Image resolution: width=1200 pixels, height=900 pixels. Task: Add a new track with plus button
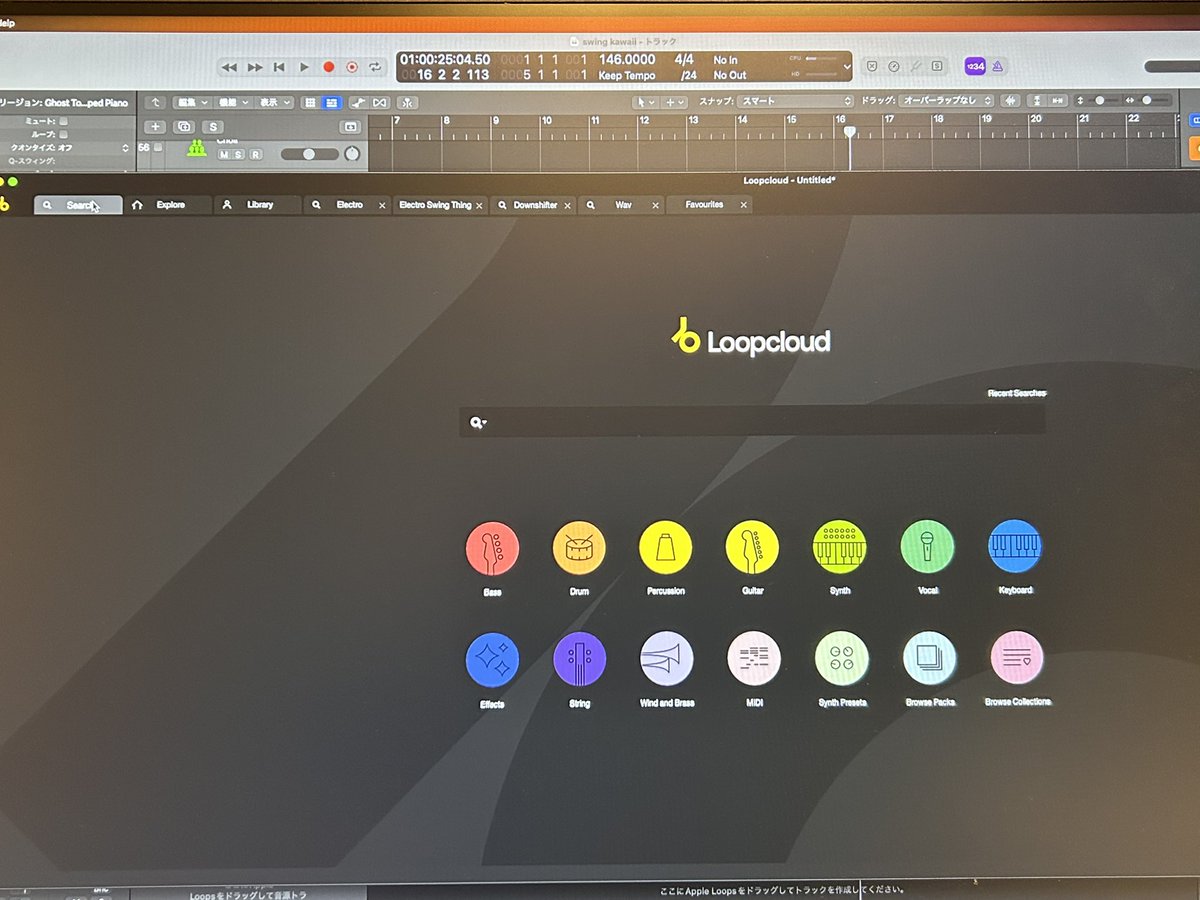155,127
